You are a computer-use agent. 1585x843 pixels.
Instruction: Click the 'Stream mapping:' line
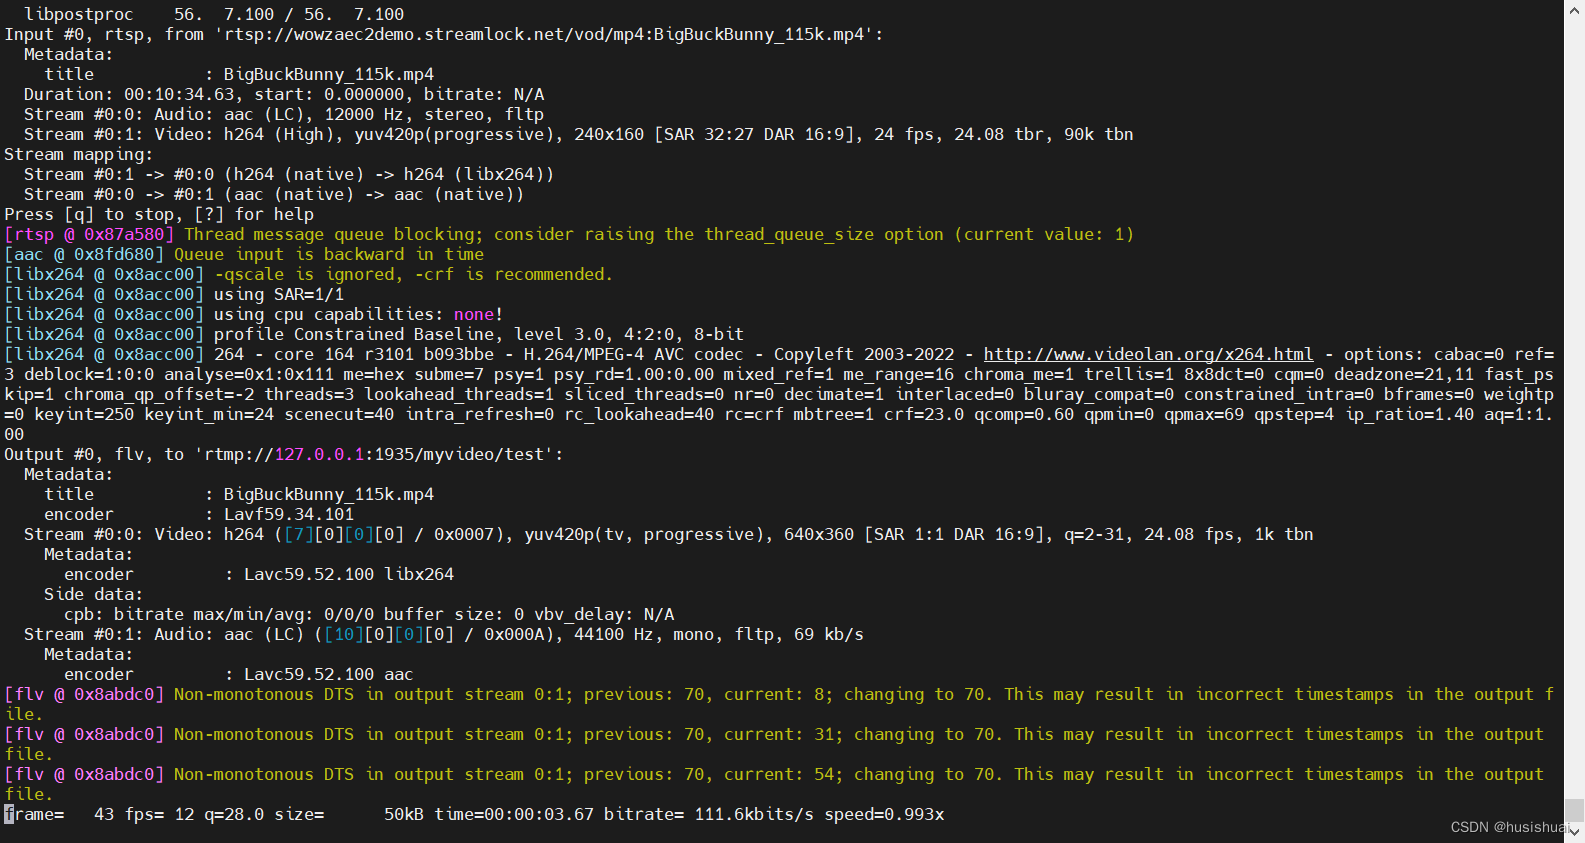[78, 154]
